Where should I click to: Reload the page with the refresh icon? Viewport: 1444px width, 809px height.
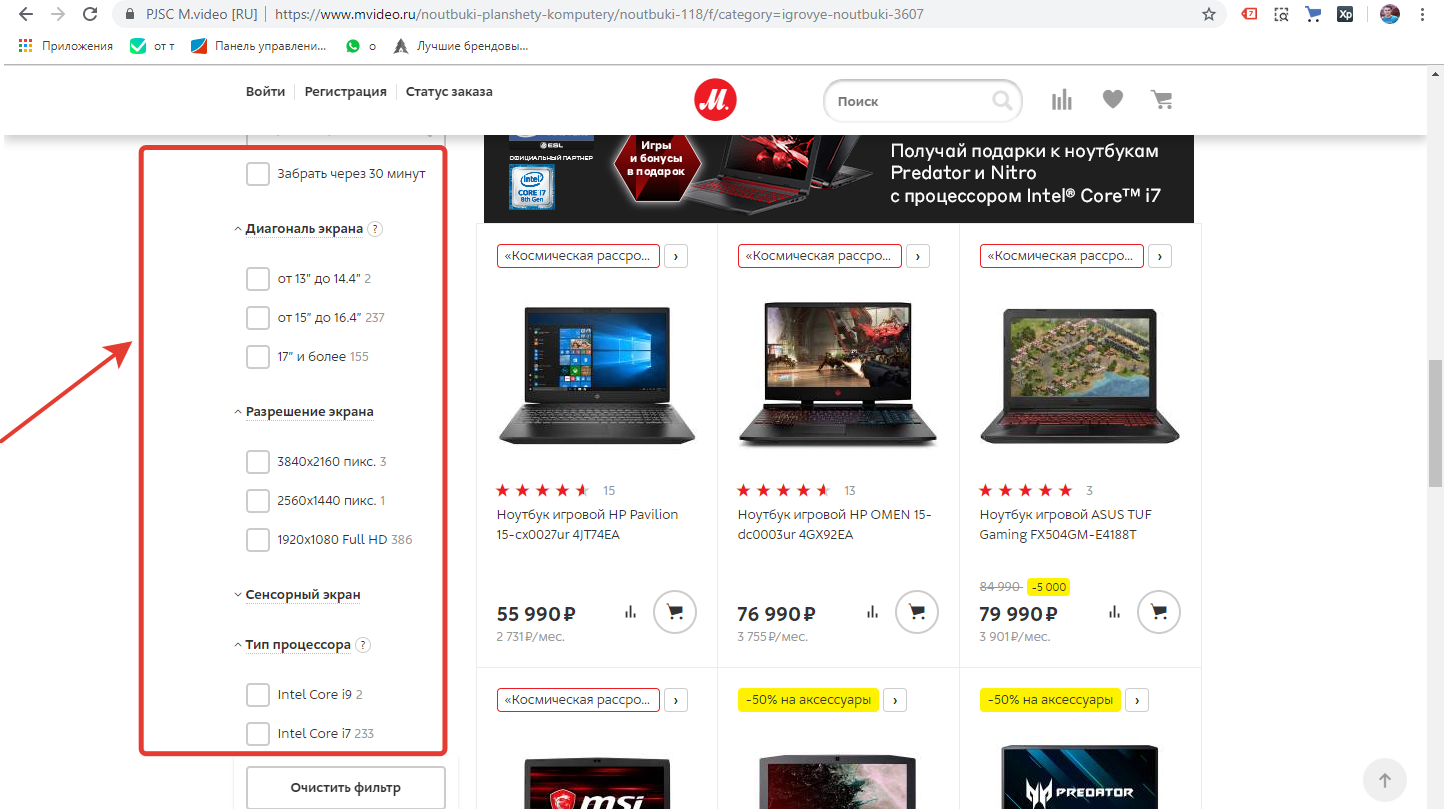pyautogui.click(x=90, y=15)
